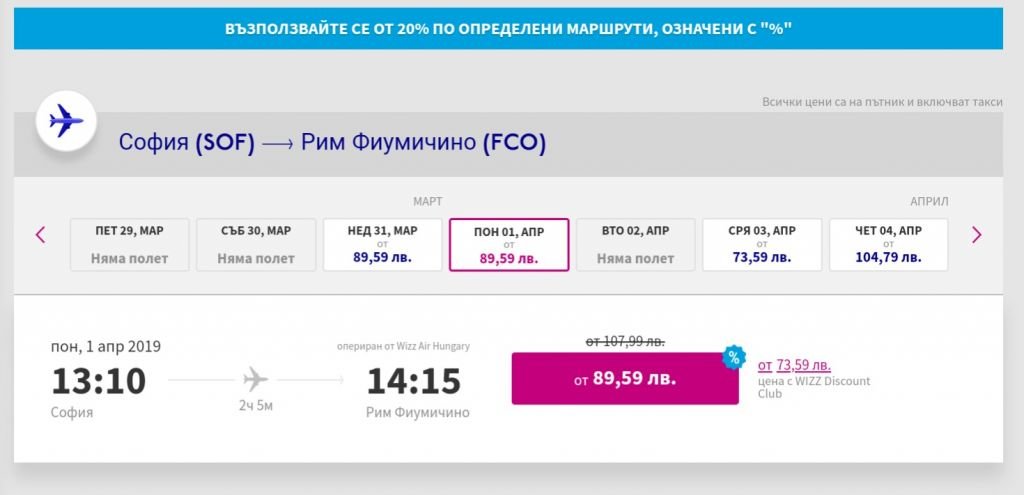Click the София (SOF) to Рим Фиумичино route heading
This screenshot has width=1024, height=495.
pos(332,143)
